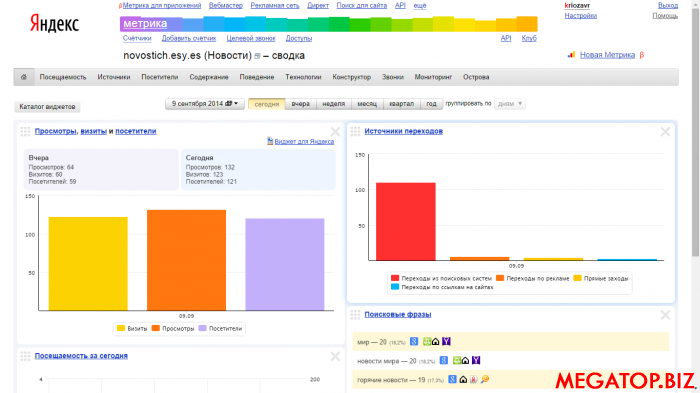Click Google icon in the новости мира row
The width and height of the screenshot is (700, 393).
pos(444,360)
